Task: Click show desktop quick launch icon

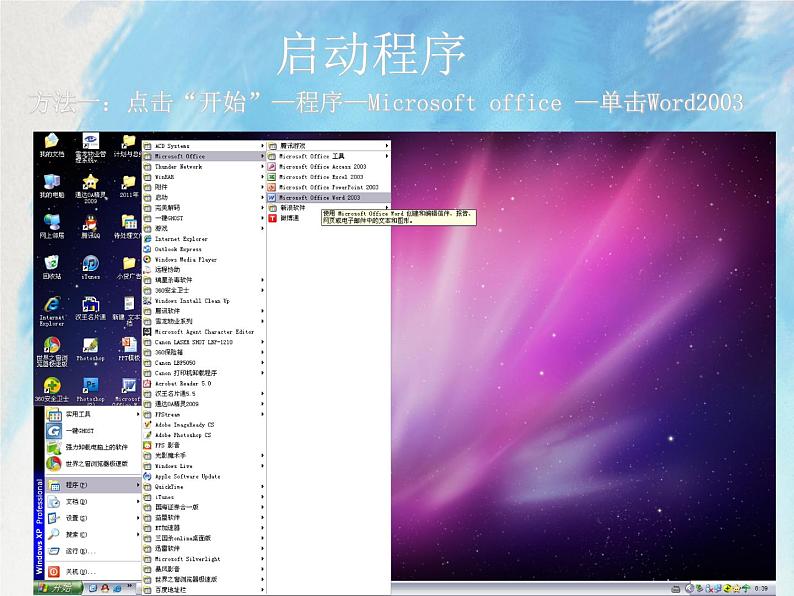Action: [93, 588]
